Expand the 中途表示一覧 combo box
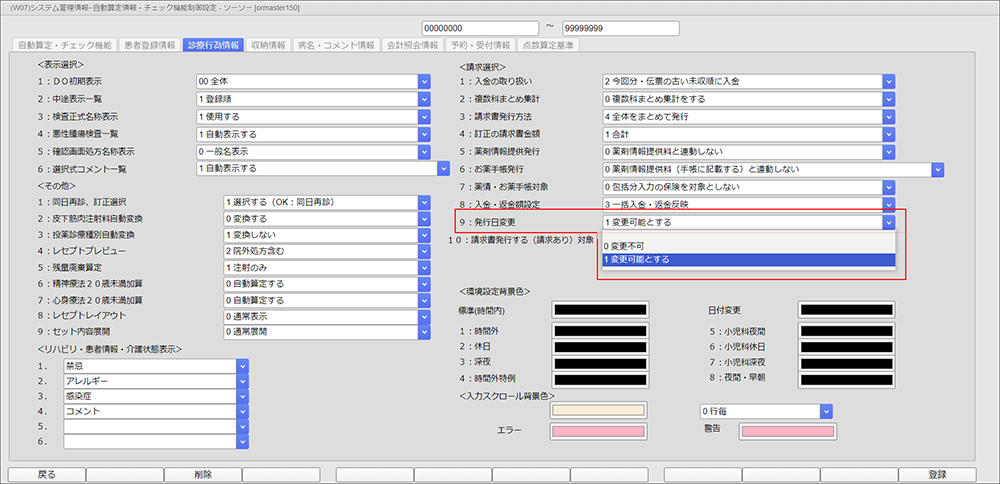This screenshot has width=1000, height=484. (424, 99)
